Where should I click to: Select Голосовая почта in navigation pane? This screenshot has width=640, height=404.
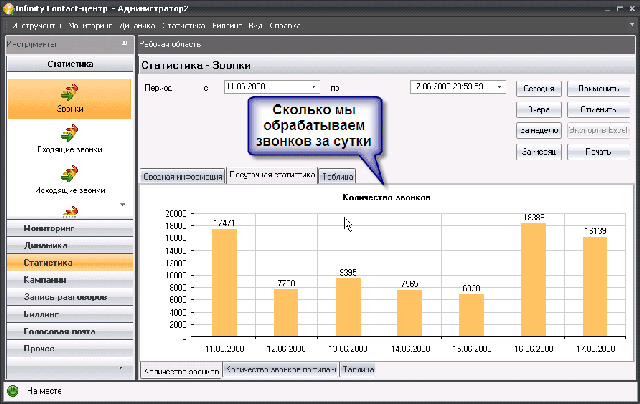pos(70,331)
